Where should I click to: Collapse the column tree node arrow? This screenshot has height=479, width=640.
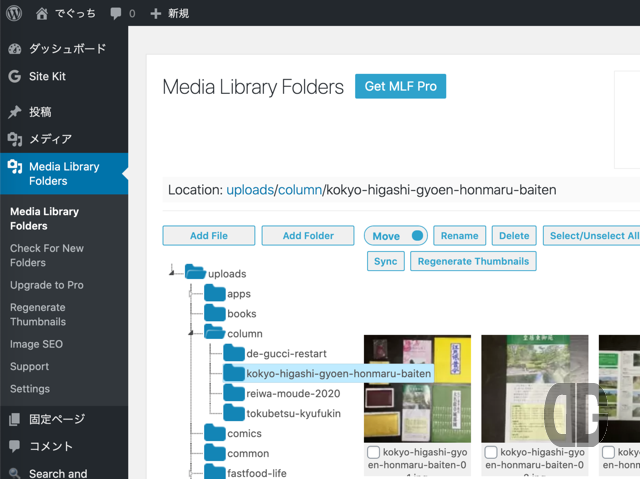tap(191, 333)
